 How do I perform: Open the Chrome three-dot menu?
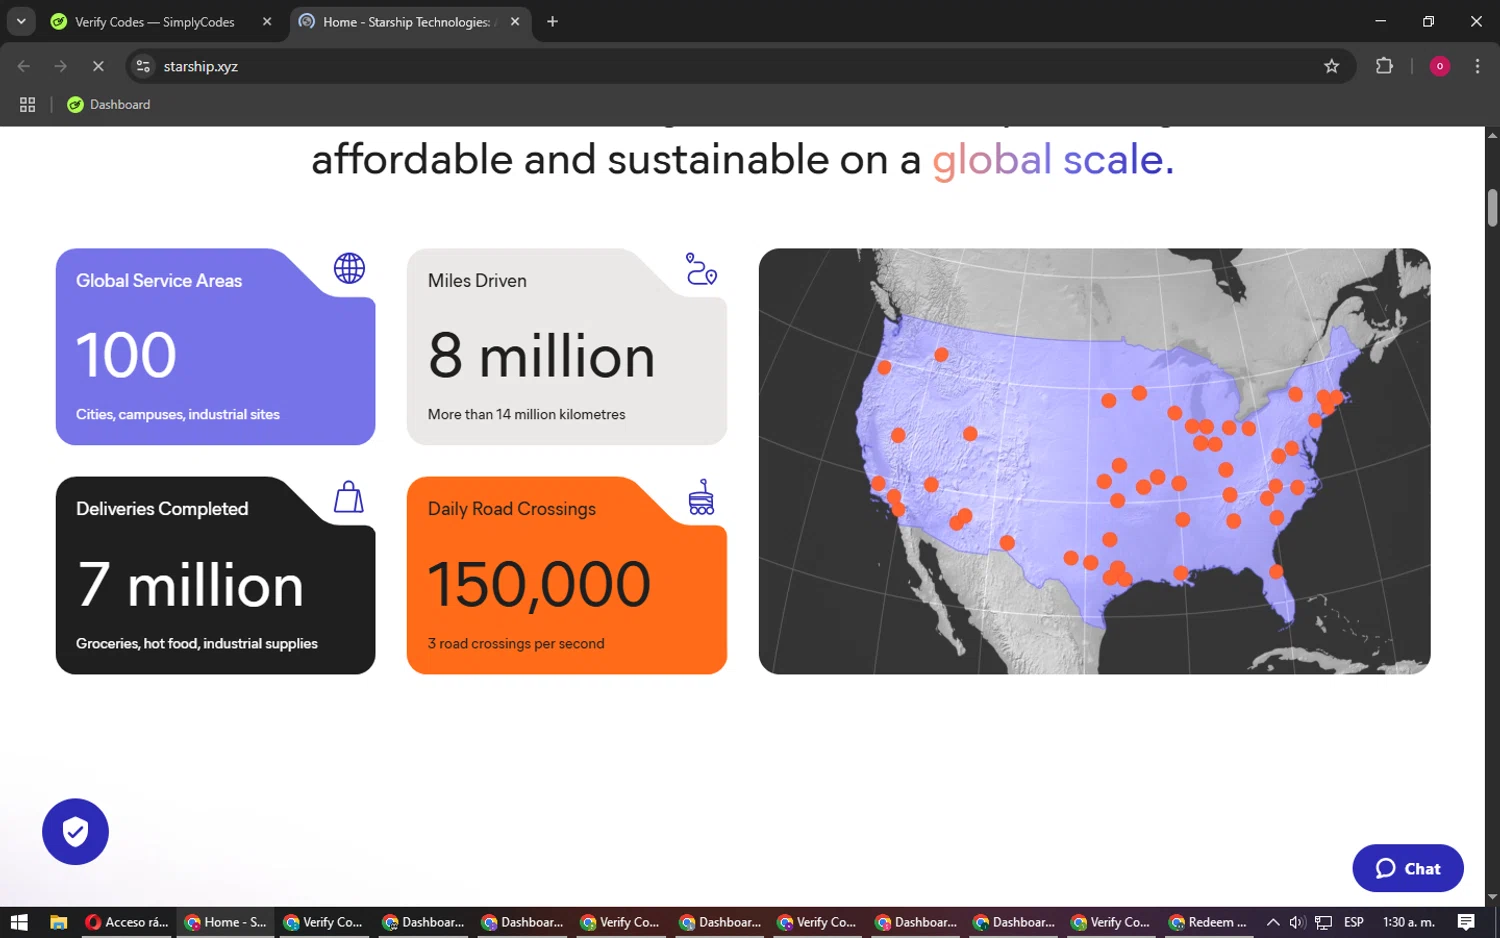pyautogui.click(x=1477, y=66)
